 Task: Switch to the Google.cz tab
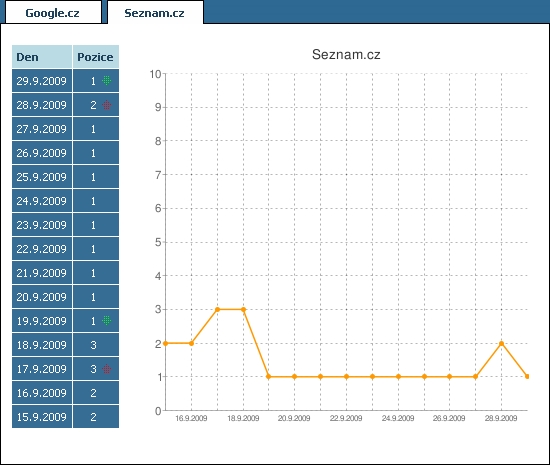tap(53, 13)
